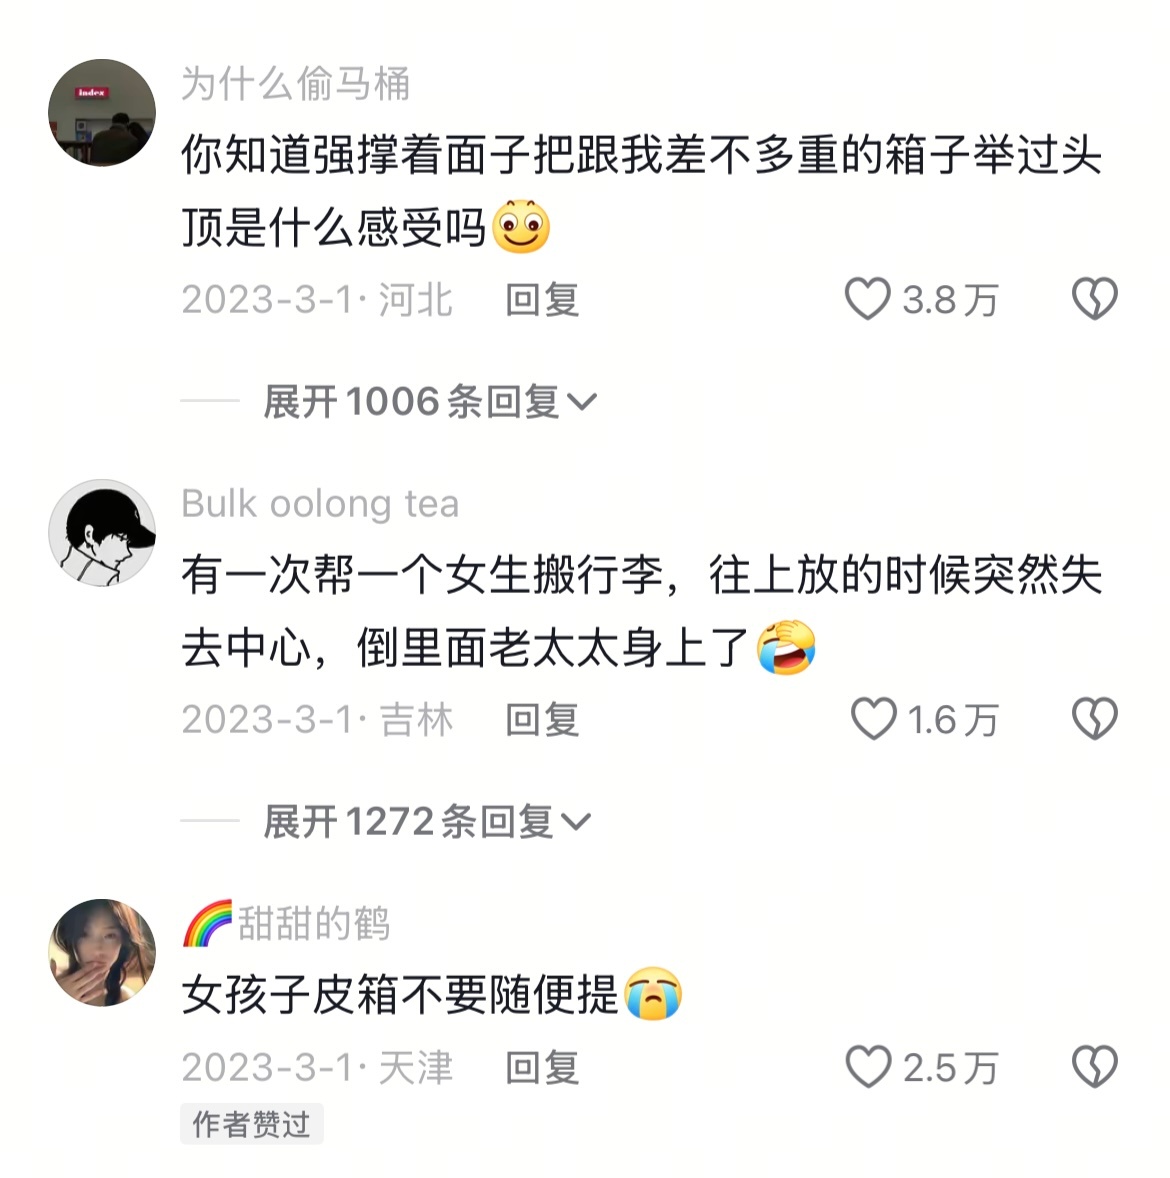Reply to the 天津 comment
The height and width of the screenshot is (1178, 1170).
tap(542, 1068)
